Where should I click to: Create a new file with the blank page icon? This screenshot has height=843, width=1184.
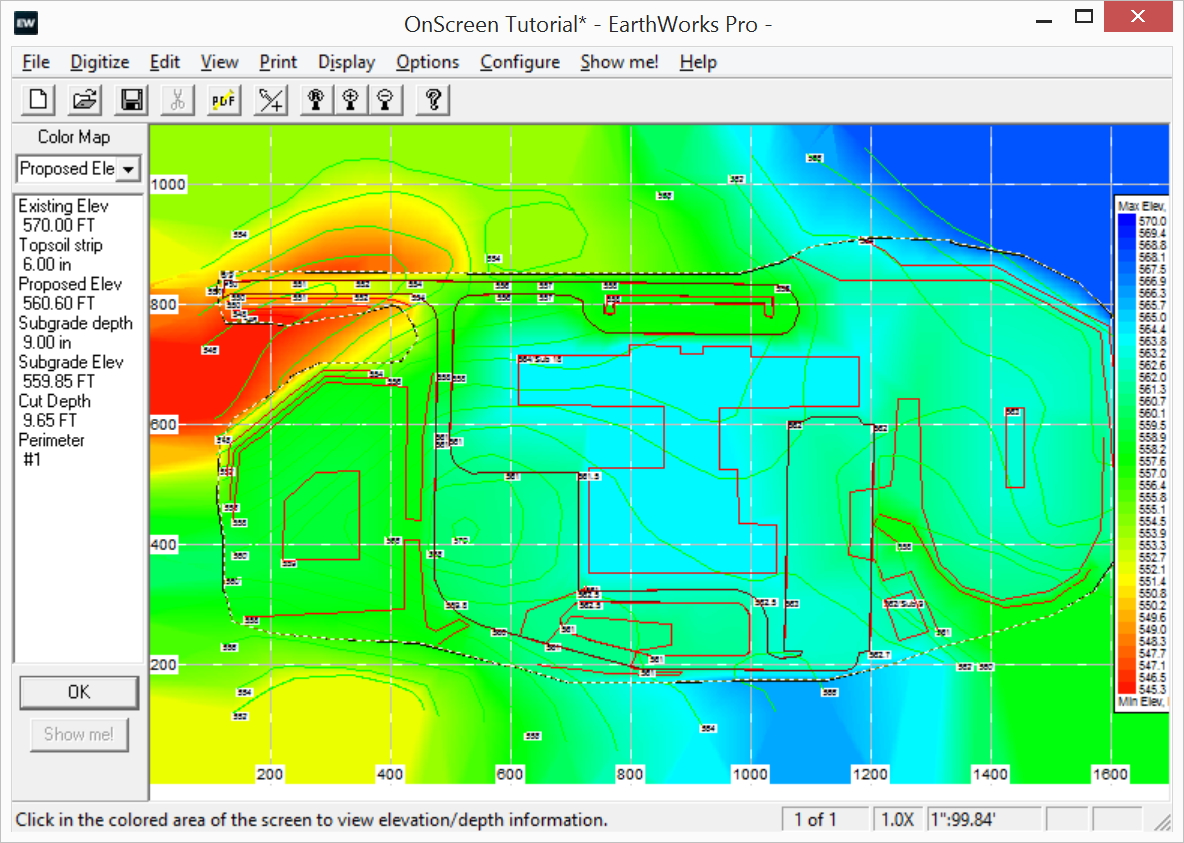click(x=38, y=100)
